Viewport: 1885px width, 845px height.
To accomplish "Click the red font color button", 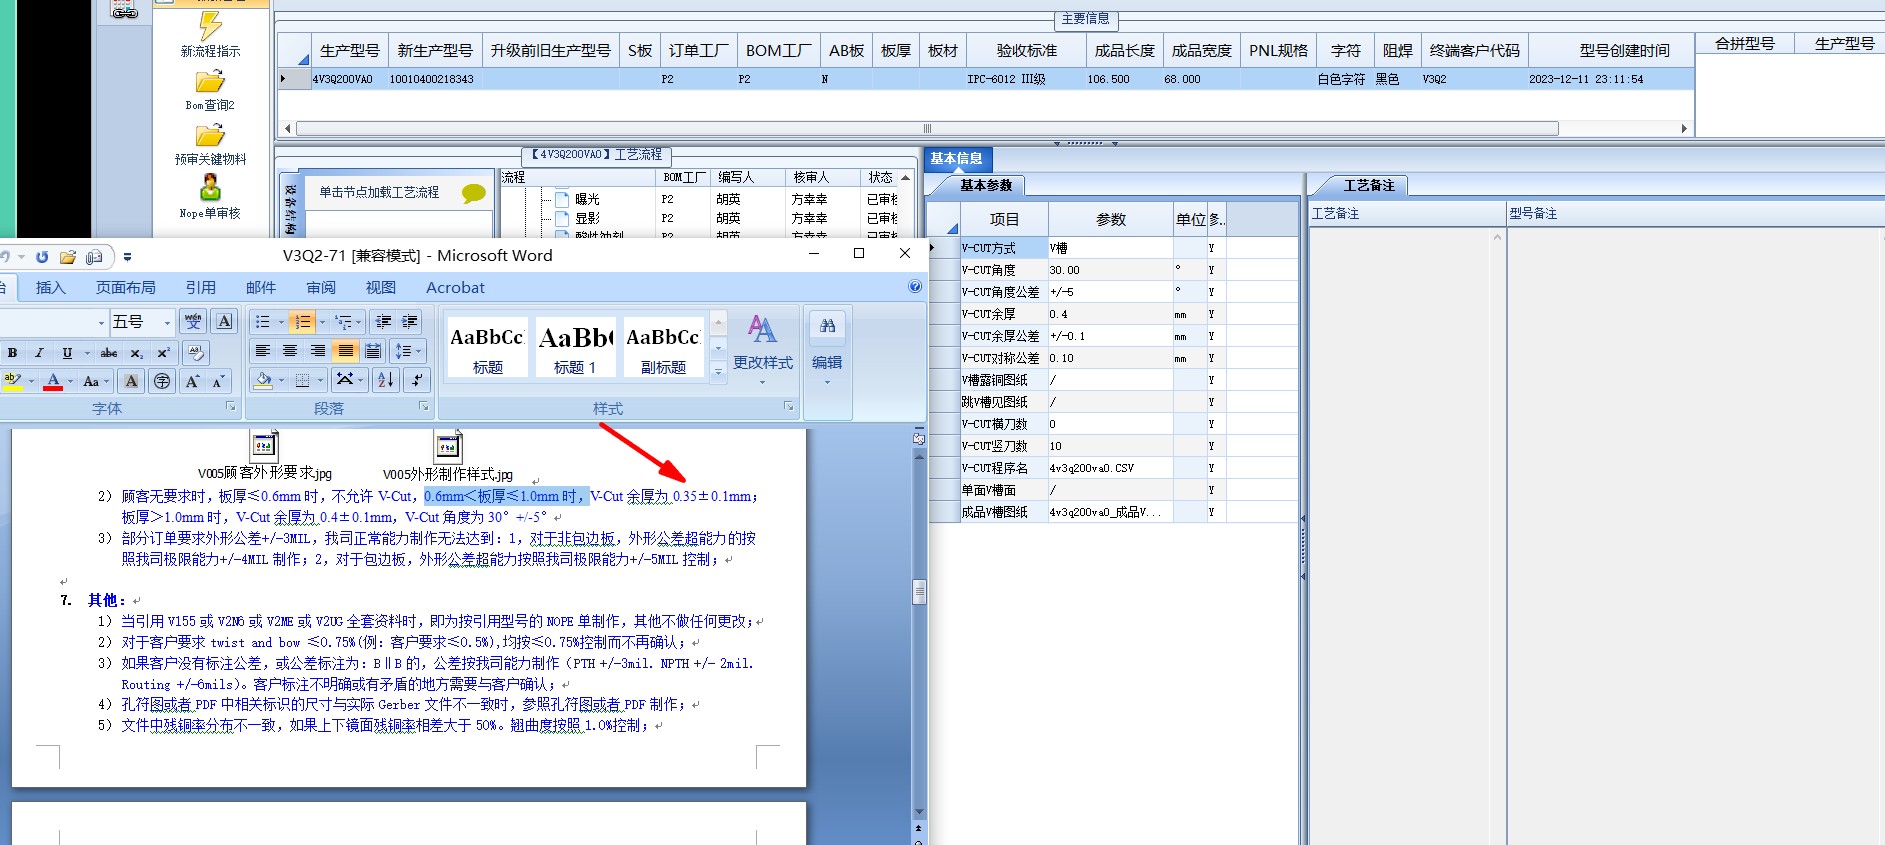I will pyautogui.click(x=53, y=381).
